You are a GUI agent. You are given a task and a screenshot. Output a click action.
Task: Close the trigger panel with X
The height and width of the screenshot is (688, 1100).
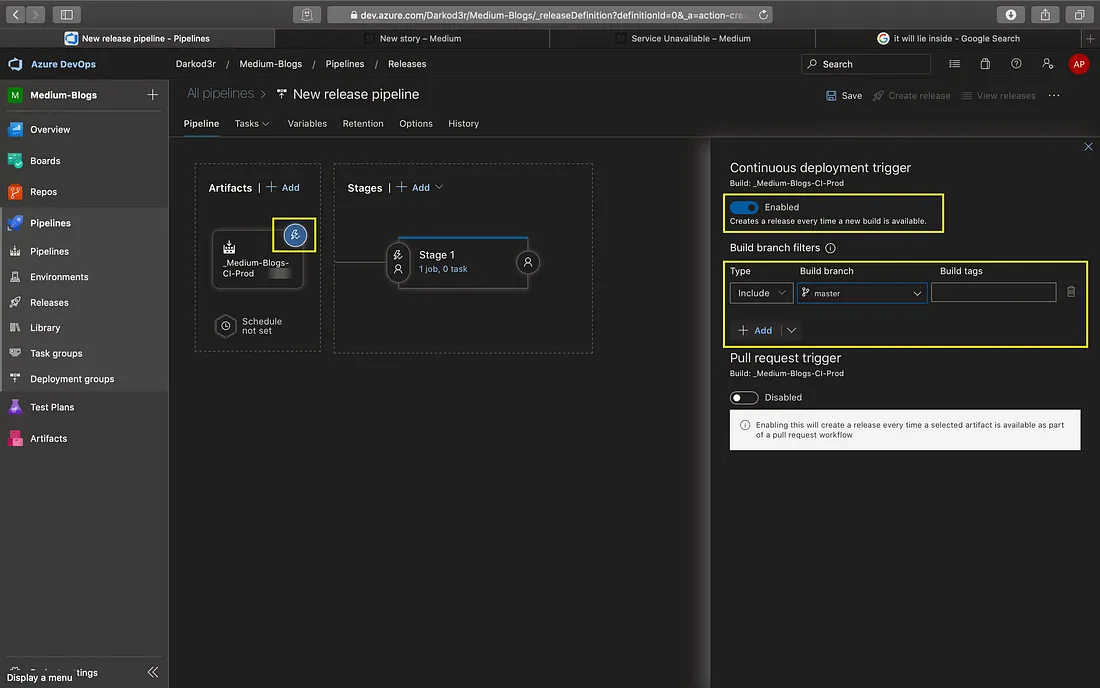(x=1088, y=147)
